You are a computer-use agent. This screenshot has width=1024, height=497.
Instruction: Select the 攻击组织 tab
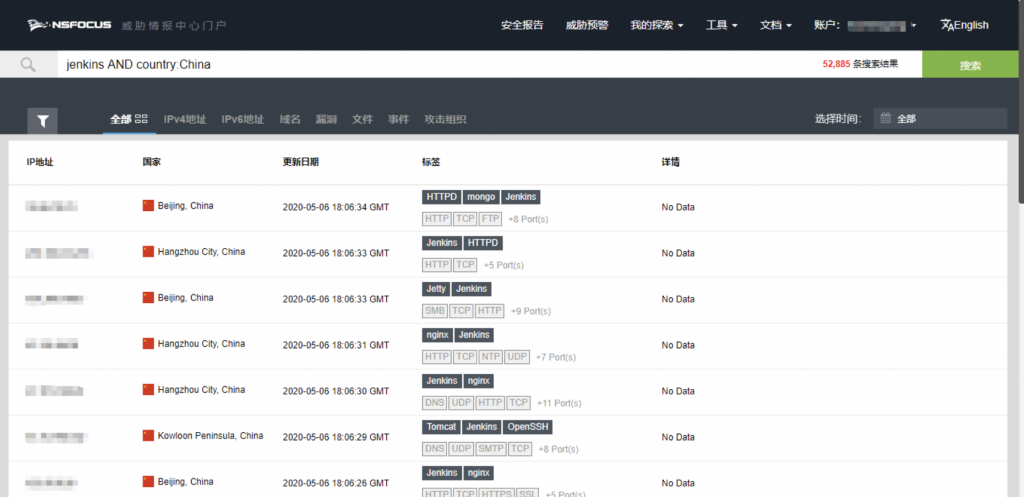click(445, 119)
